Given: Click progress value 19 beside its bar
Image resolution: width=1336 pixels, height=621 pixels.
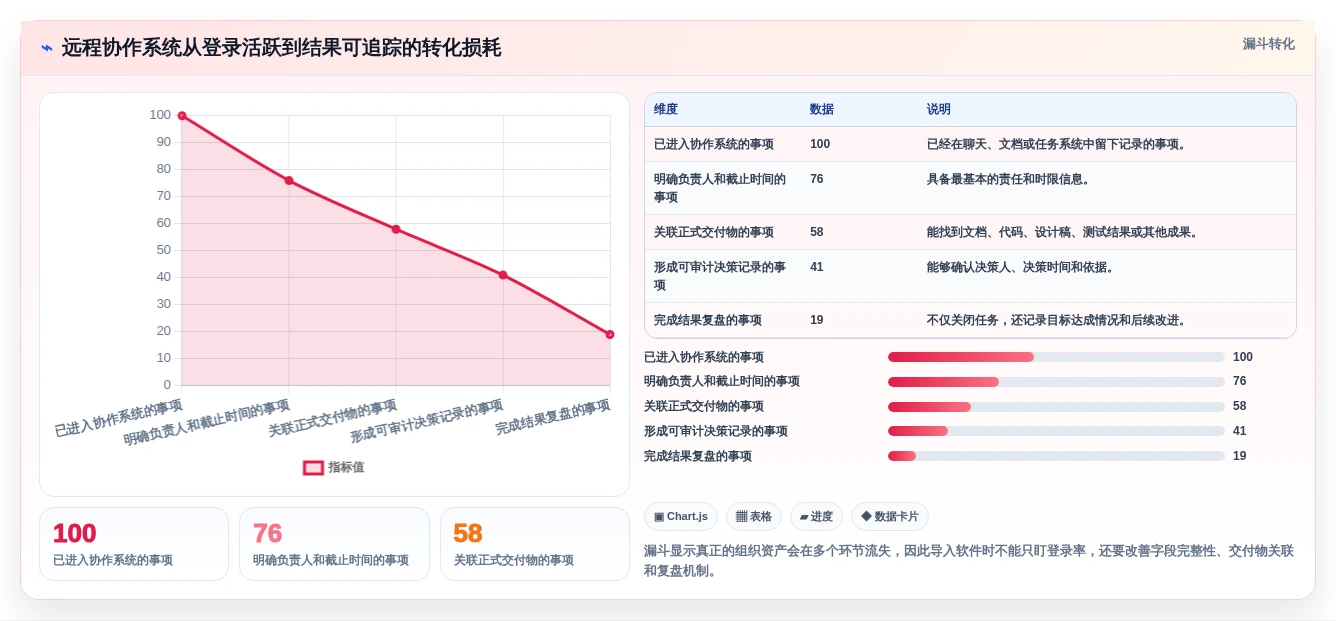Looking at the screenshot, I should pos(1240,456).
